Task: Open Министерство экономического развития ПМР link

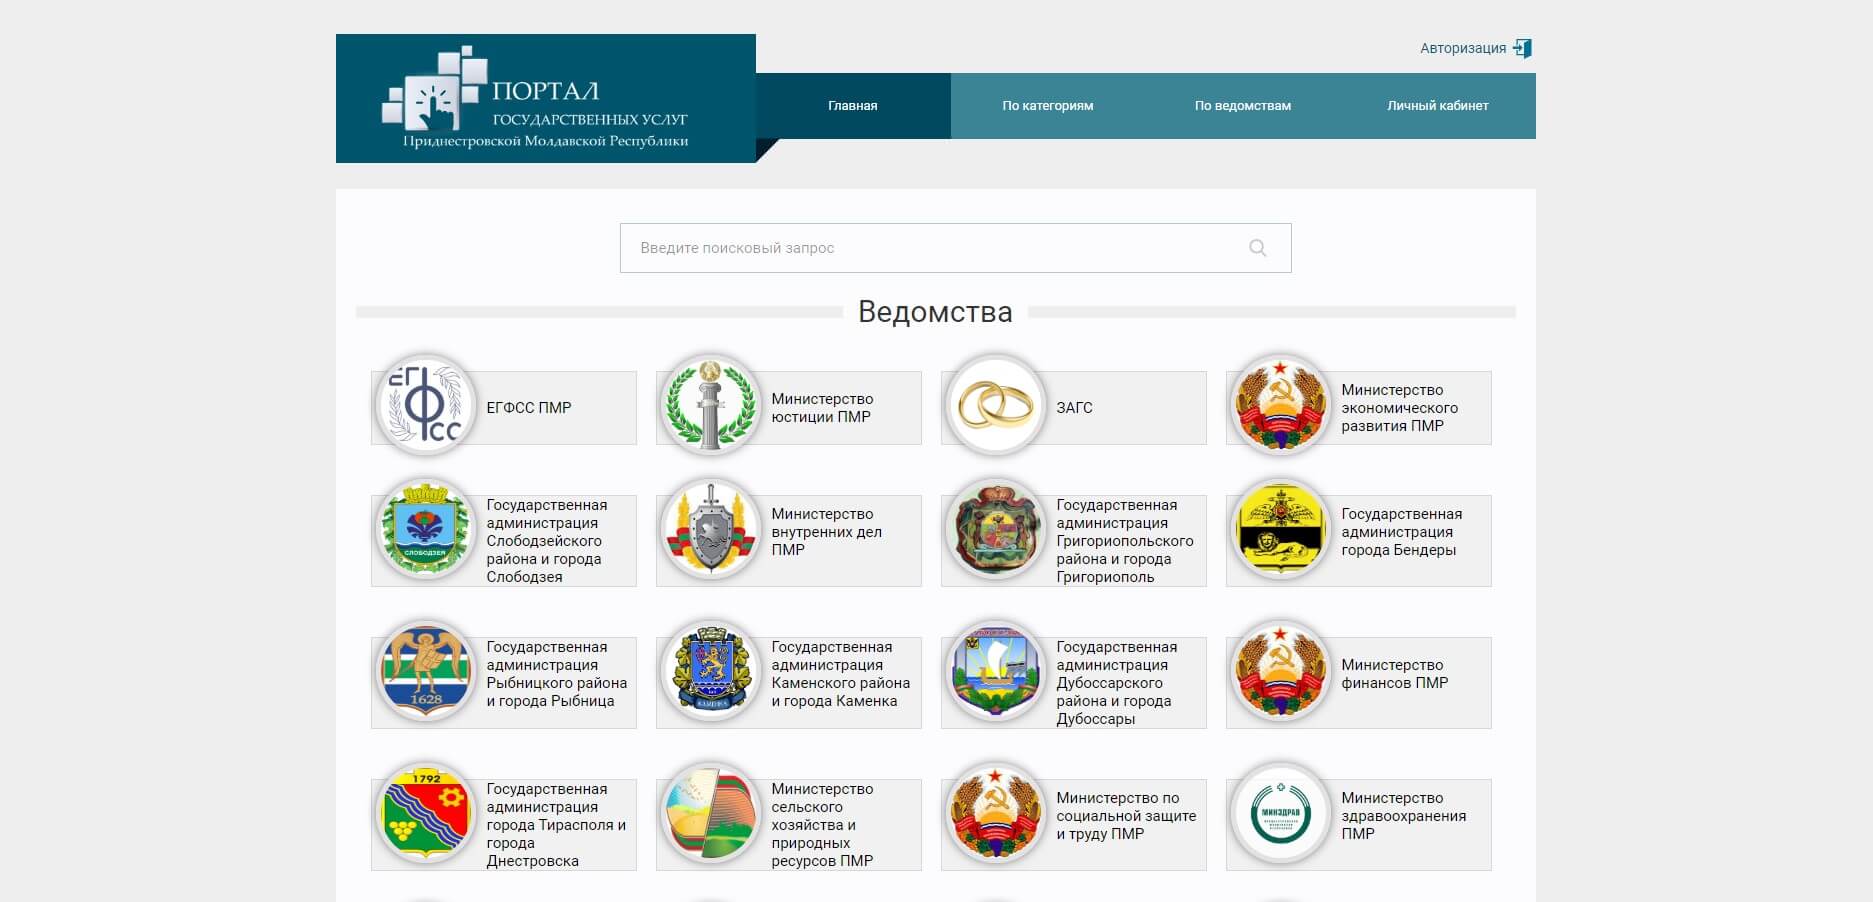Action: [x=1398, y=408]
